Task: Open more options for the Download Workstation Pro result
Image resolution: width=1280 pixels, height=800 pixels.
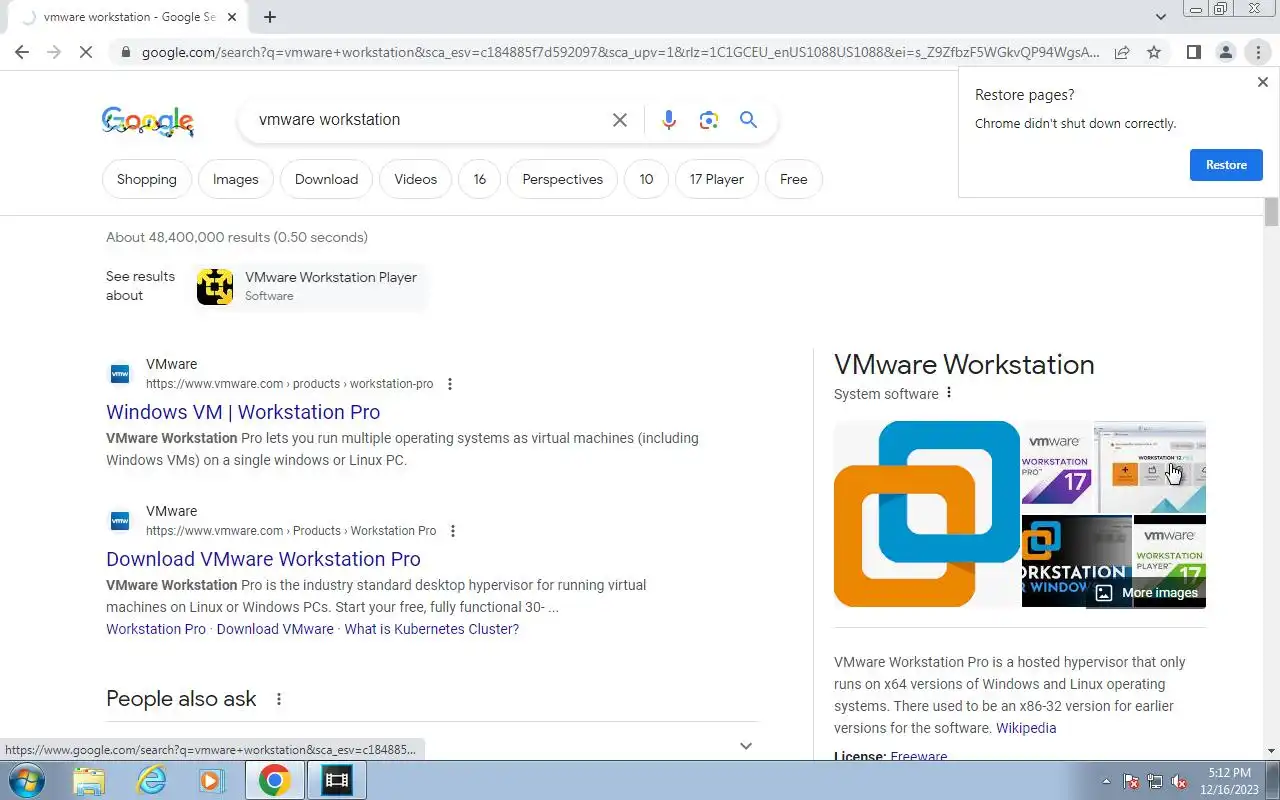Action: [453, 531]
